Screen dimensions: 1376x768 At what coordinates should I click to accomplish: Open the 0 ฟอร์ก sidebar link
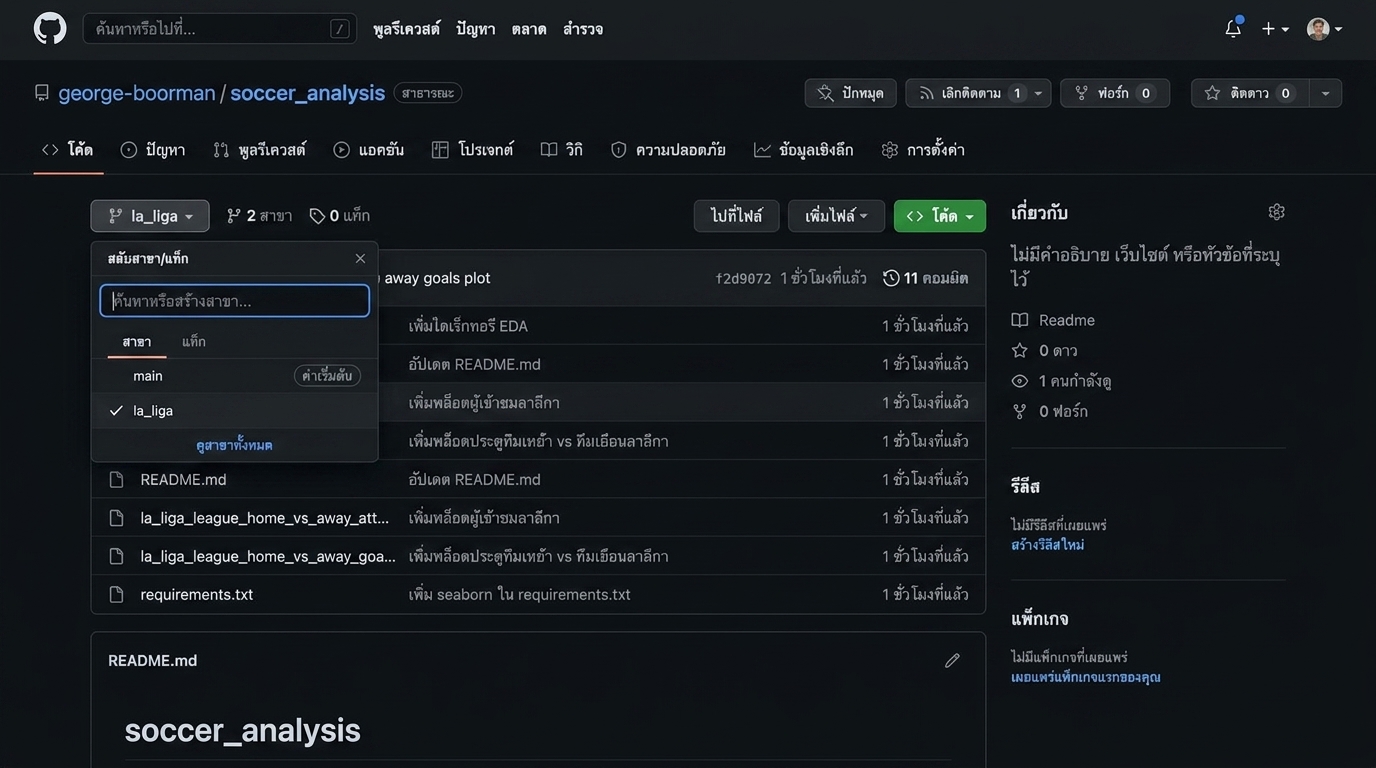tap(1064, 412)
